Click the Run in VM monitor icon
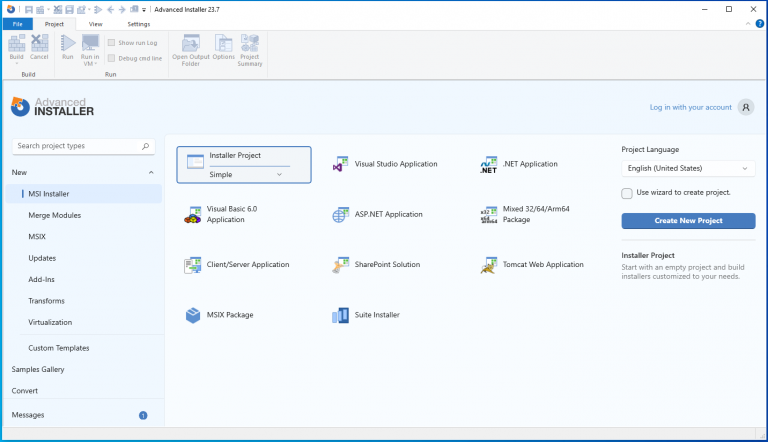The image size is (768, 442). (x=90, y=43)
